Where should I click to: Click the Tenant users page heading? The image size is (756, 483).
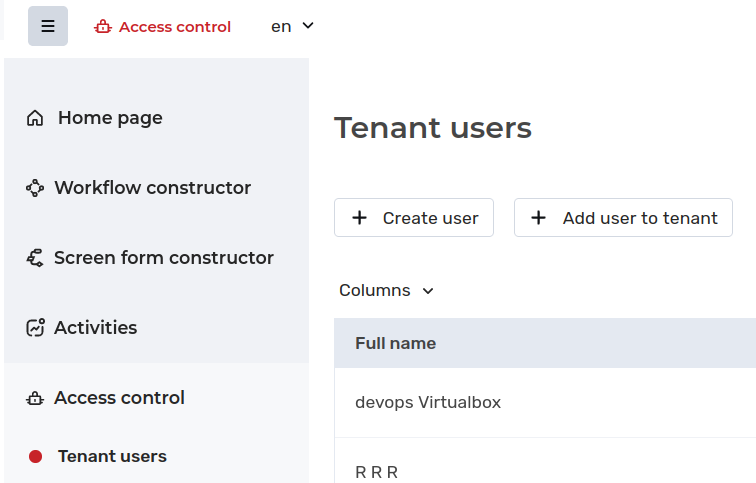coord(433,128)
